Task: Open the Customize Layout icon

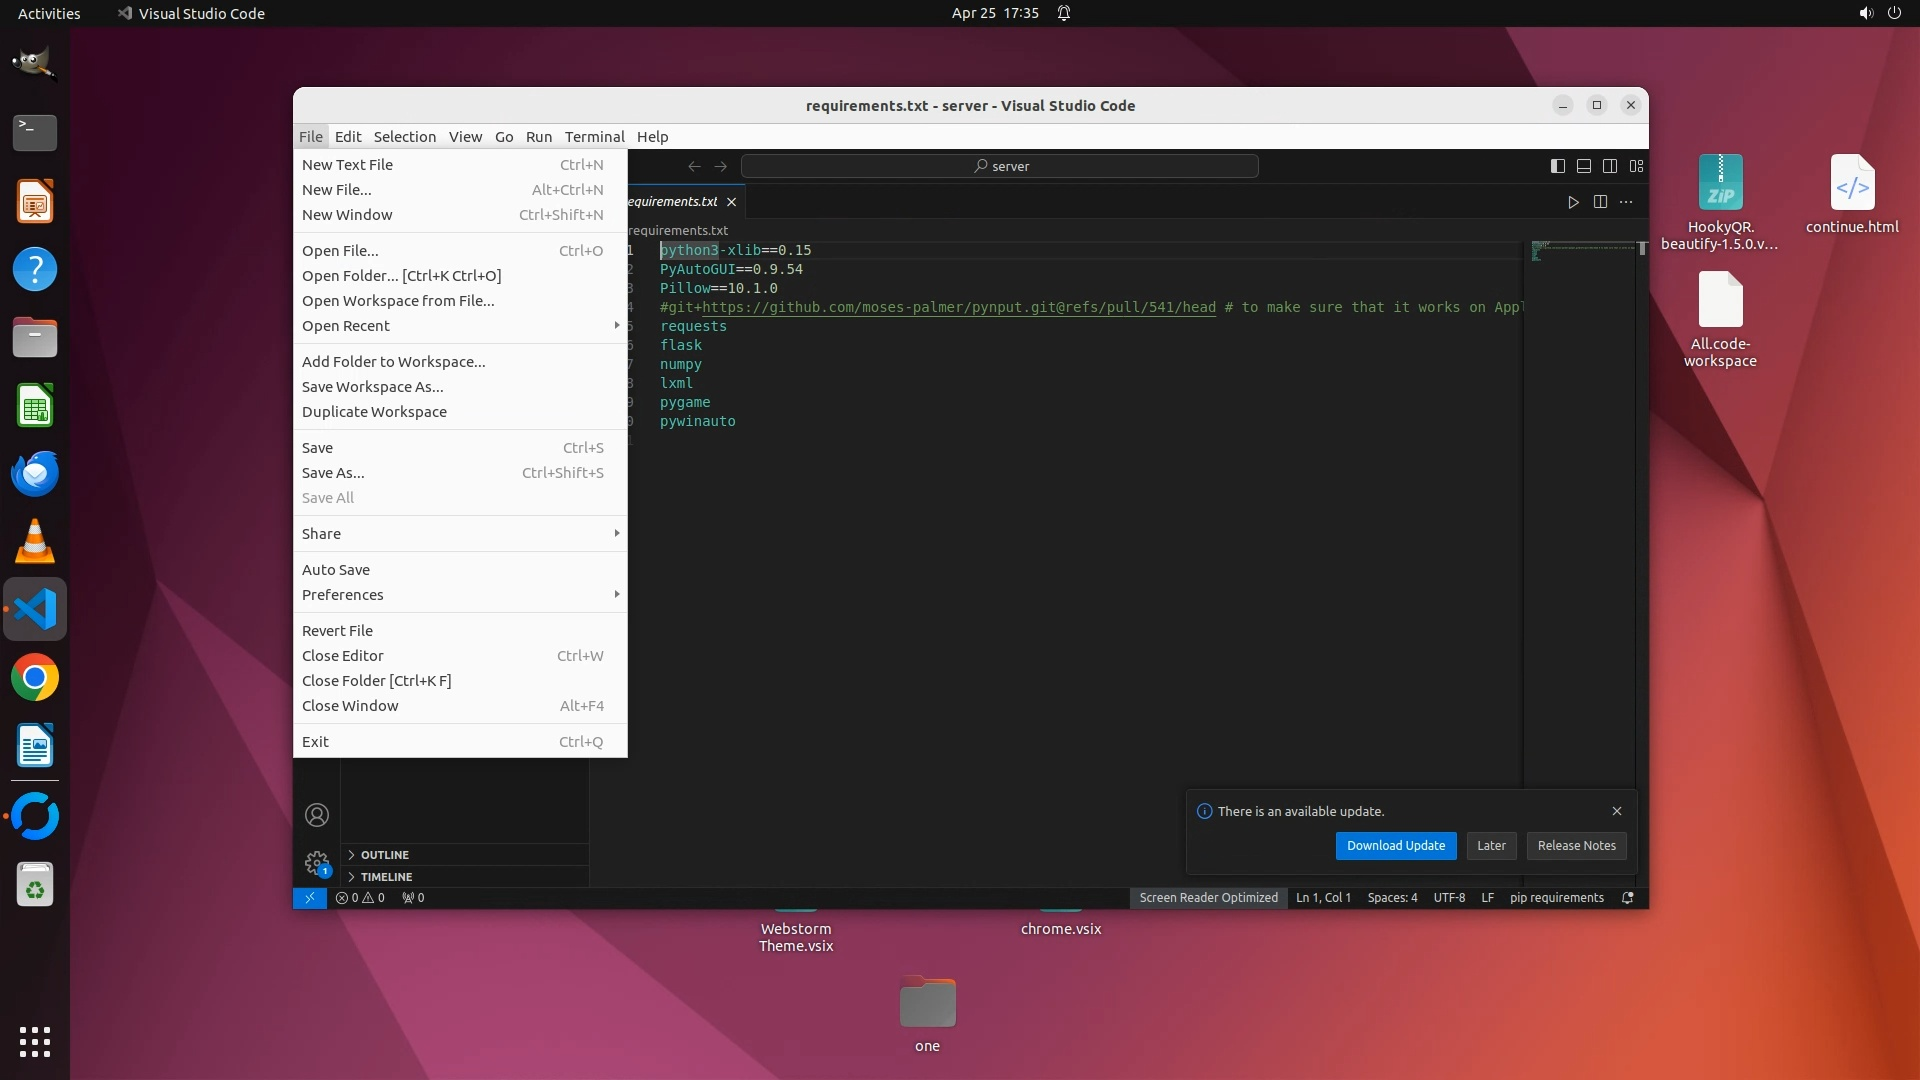Action: (x=1637, y=166)
